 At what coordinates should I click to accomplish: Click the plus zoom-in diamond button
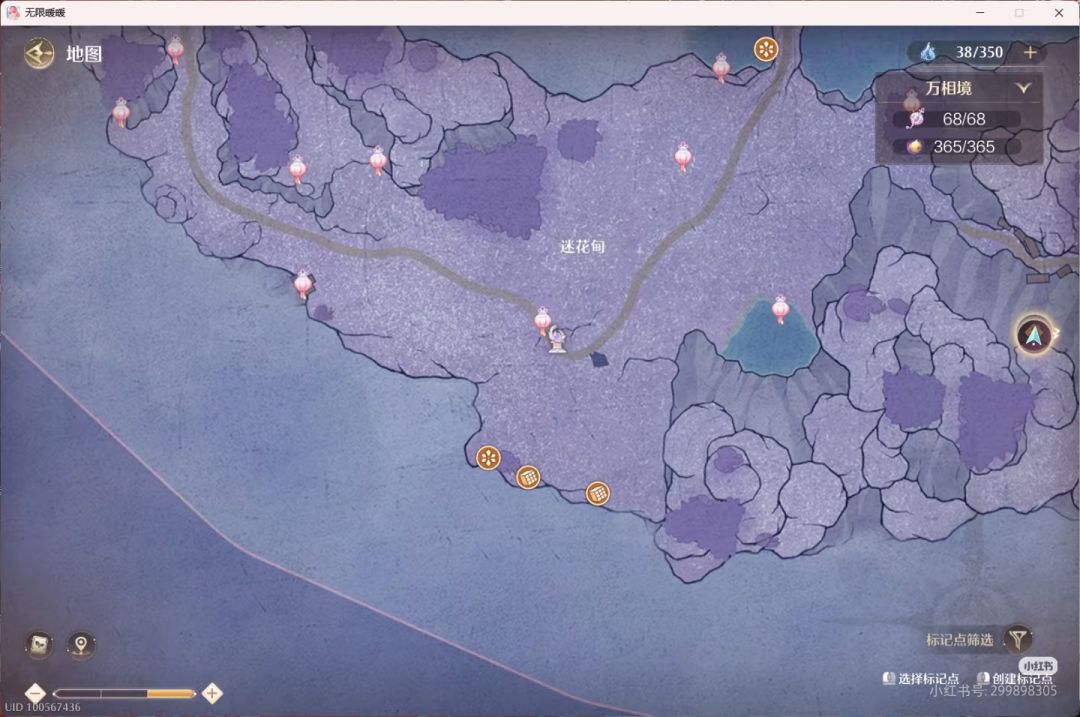[x=212, y=693]
